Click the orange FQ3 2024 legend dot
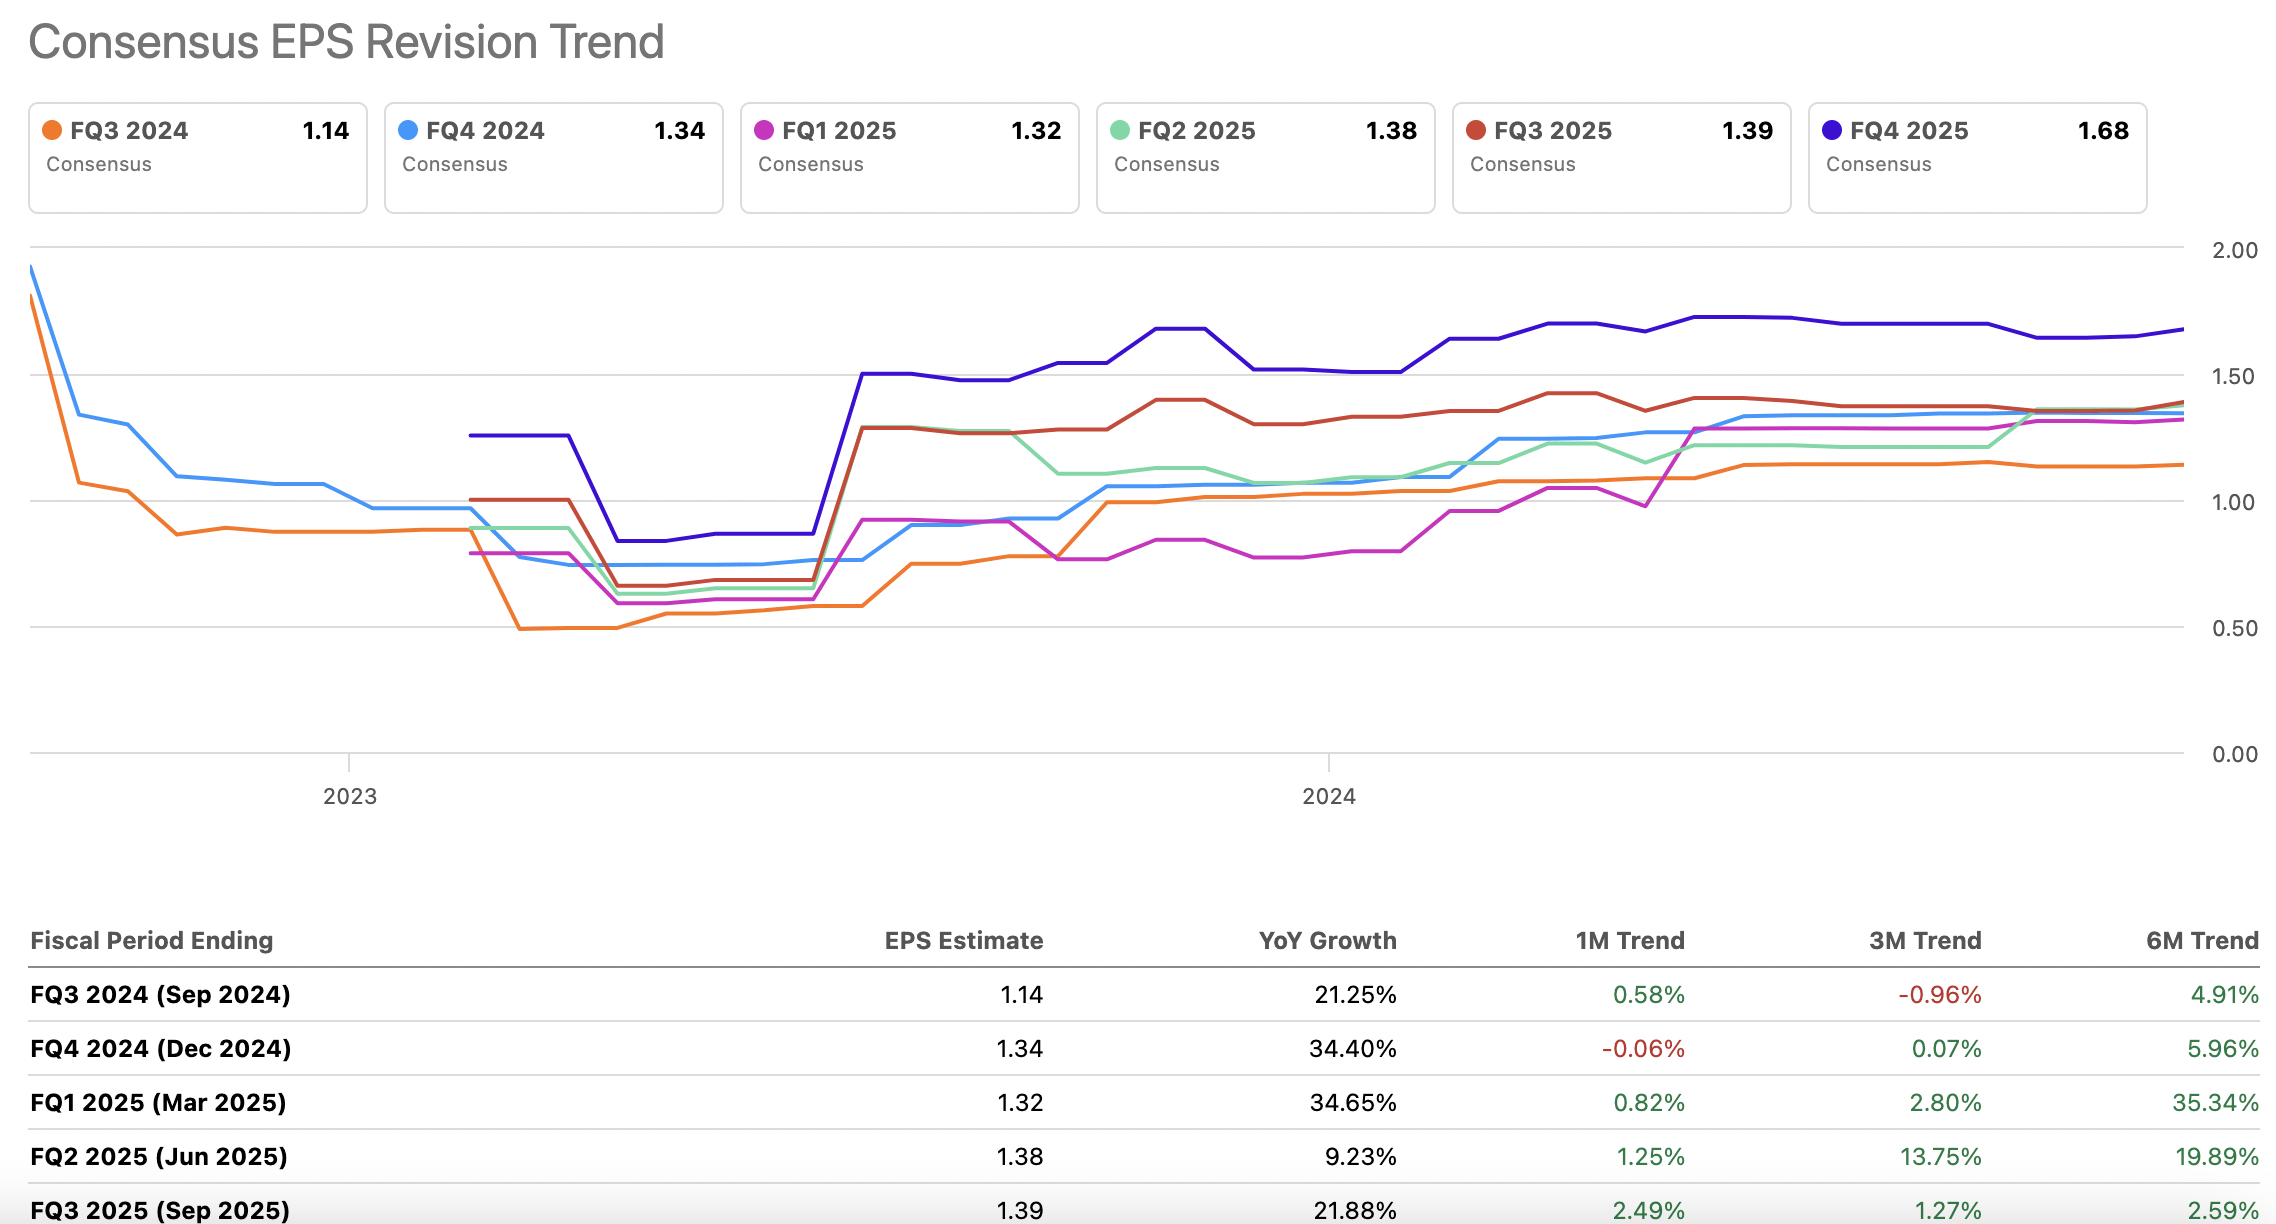 coord(52,131)
